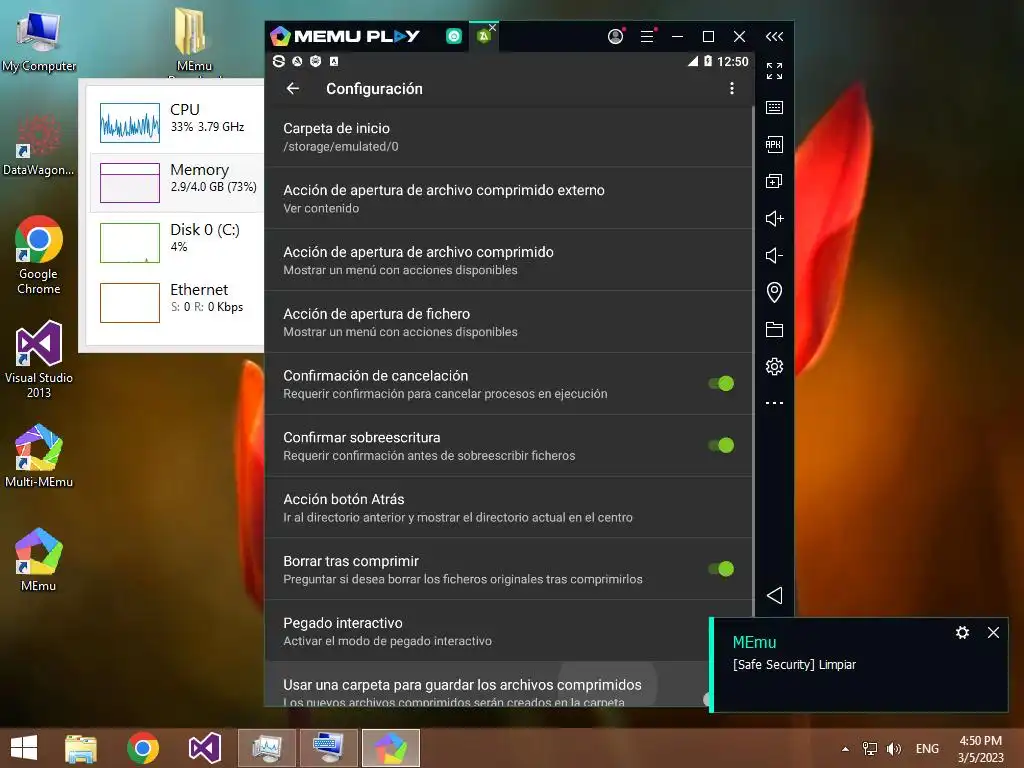
Task: Toggle fullscreen in the MEmu sidebar
Action: click(774, 71)
